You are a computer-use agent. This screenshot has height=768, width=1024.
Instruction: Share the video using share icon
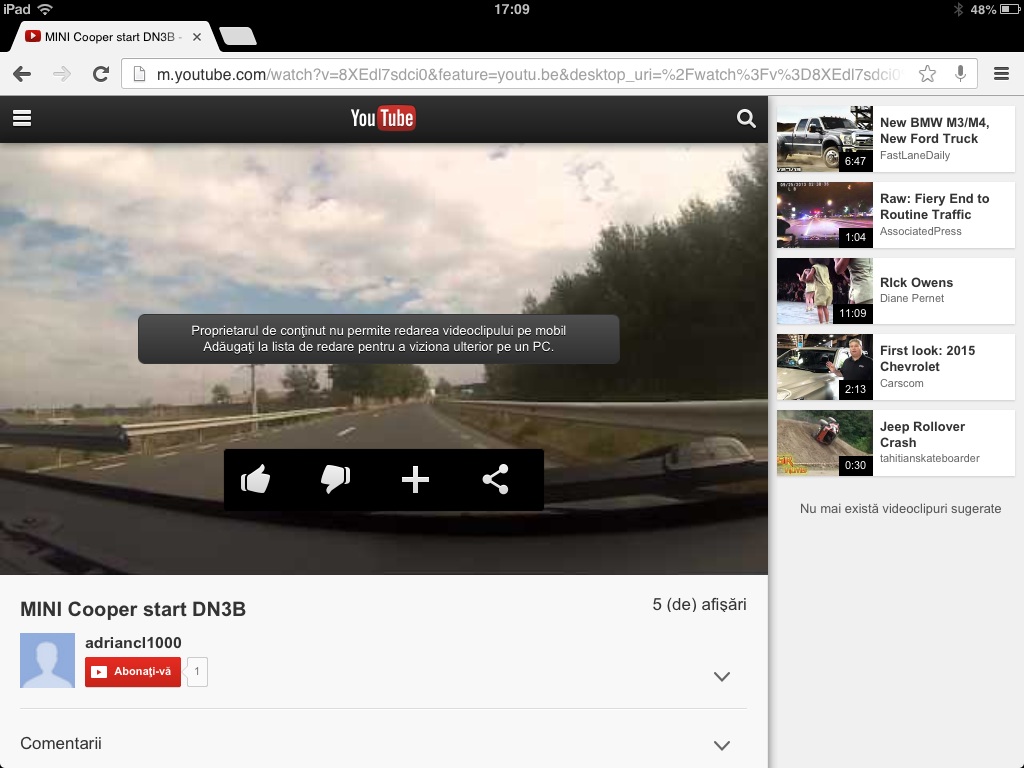(x=495, y=480)
